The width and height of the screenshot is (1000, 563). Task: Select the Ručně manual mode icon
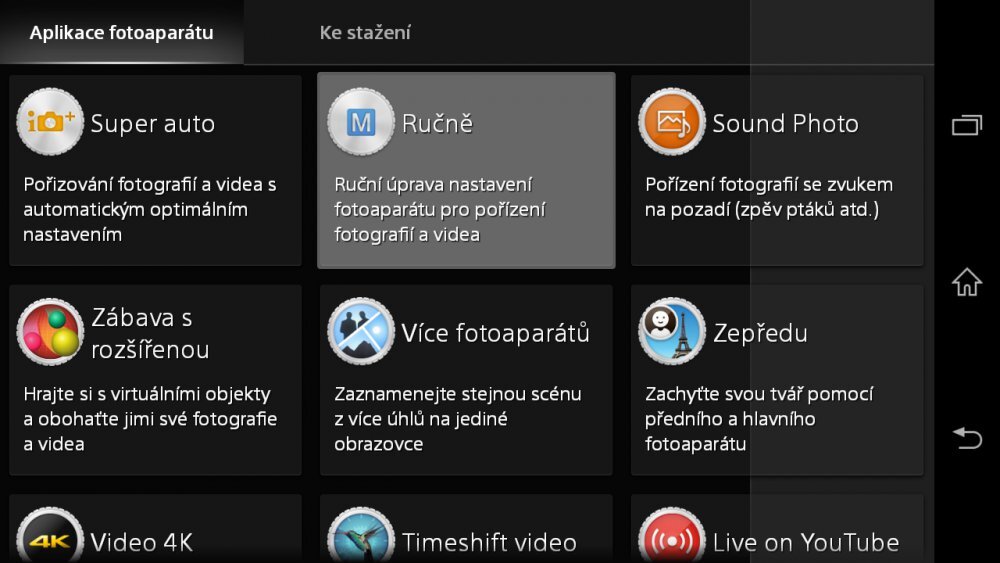click(x=361, y=122)
